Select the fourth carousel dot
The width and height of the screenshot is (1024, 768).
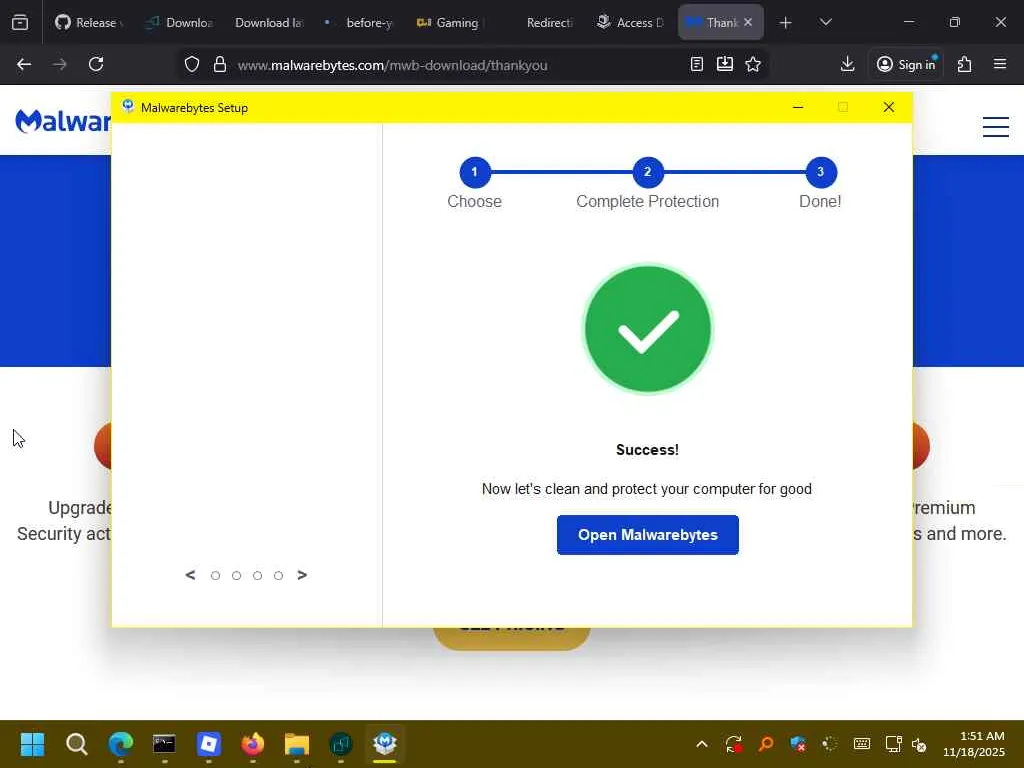click(x=278, y=575)
